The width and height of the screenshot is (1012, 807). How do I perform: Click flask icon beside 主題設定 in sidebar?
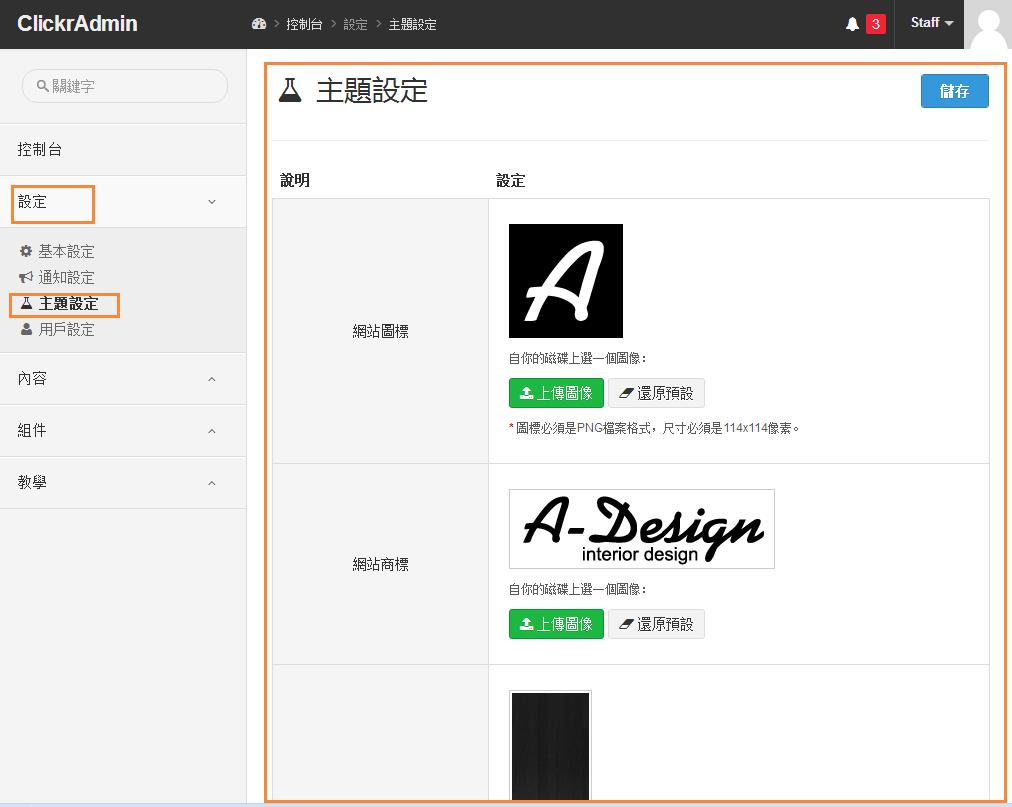(x=26, y=303)
